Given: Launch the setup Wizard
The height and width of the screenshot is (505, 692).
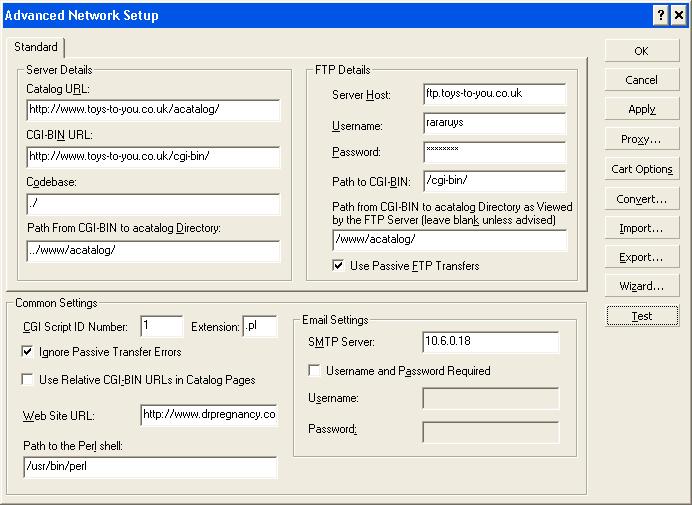Looking at the screenshot, I should (x=641, y=286).
